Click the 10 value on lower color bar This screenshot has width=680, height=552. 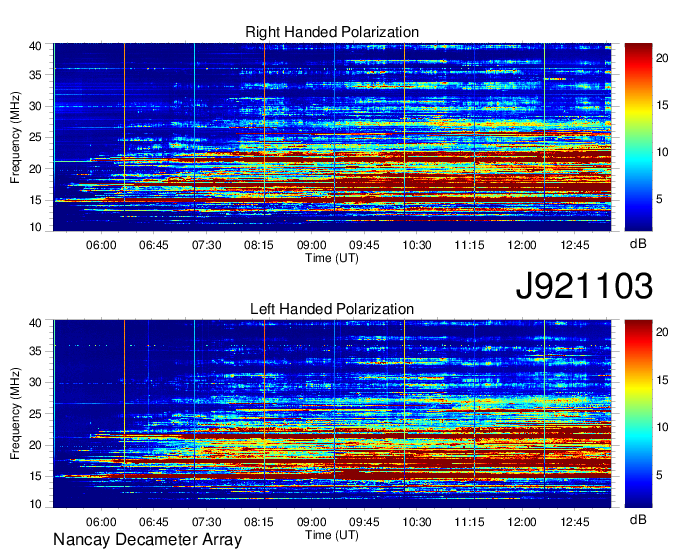click(662, 428)
